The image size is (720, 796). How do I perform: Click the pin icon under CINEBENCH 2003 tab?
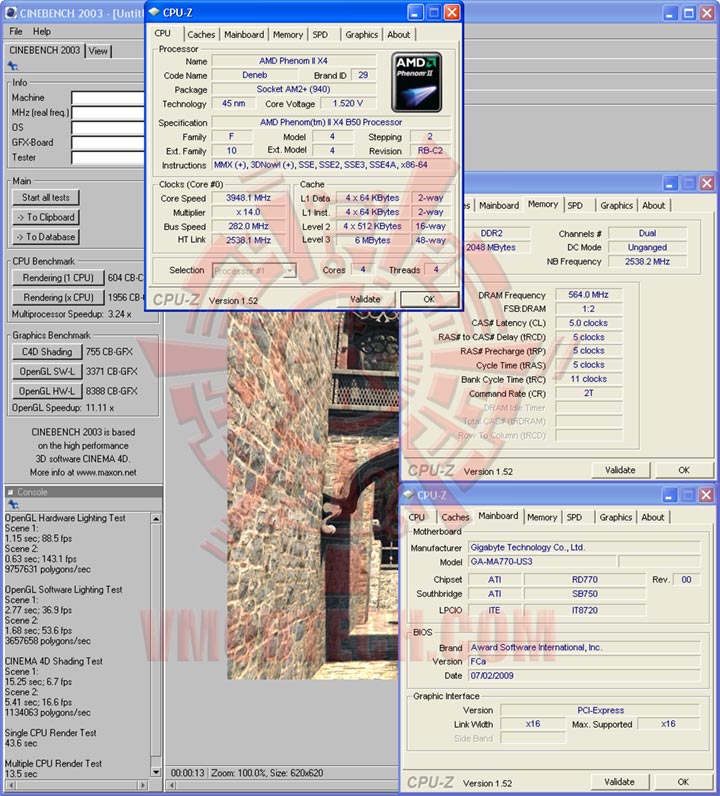pos(13,66)
